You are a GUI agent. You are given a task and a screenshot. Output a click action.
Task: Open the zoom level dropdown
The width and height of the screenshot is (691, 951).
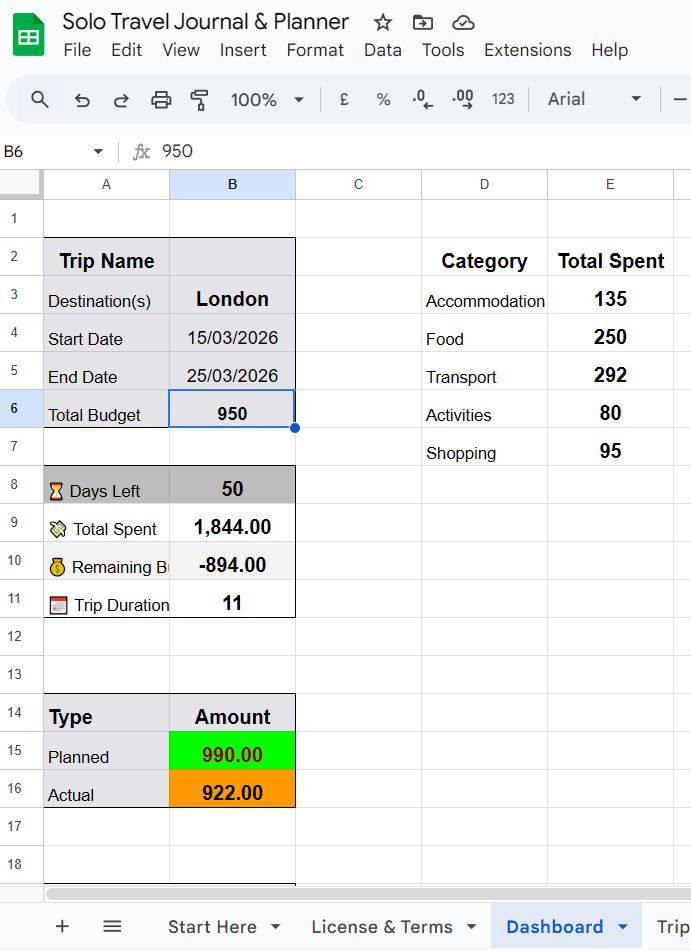pos(267,99)
